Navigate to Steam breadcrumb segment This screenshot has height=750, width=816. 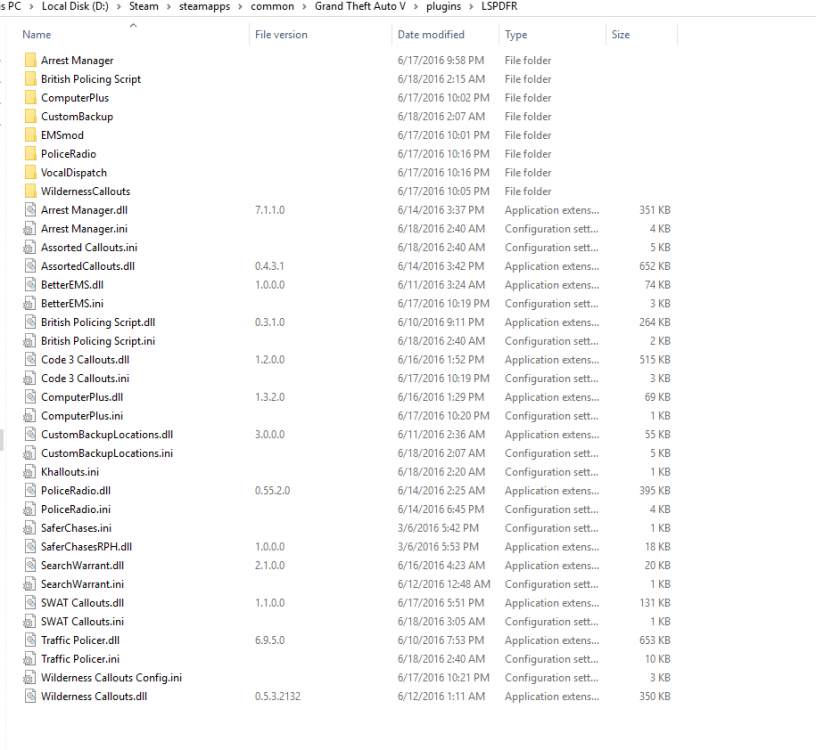144,7
